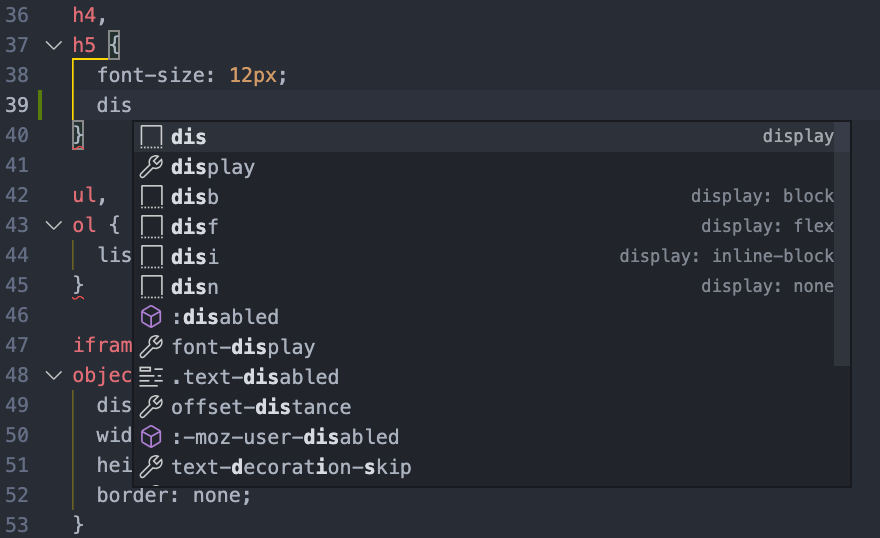Click the snippet icon beside 'disf'
The height and width of the screenshot is (538, 880).
click(151, 227)
